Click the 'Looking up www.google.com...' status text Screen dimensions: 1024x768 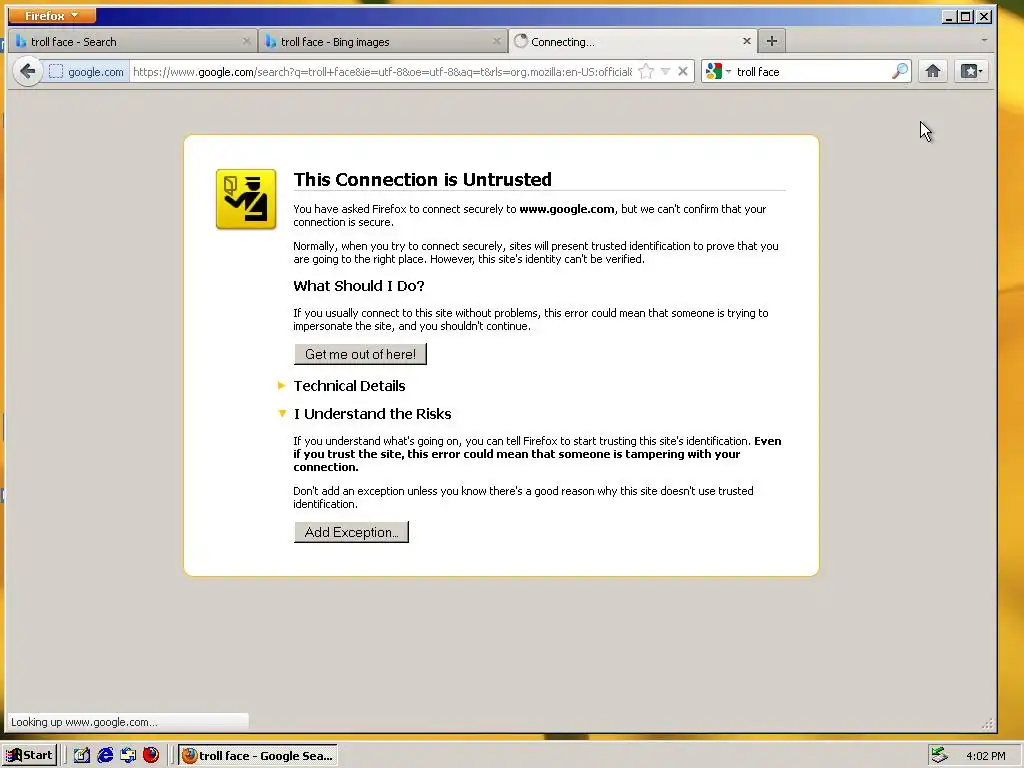click(x=84, y=722)
